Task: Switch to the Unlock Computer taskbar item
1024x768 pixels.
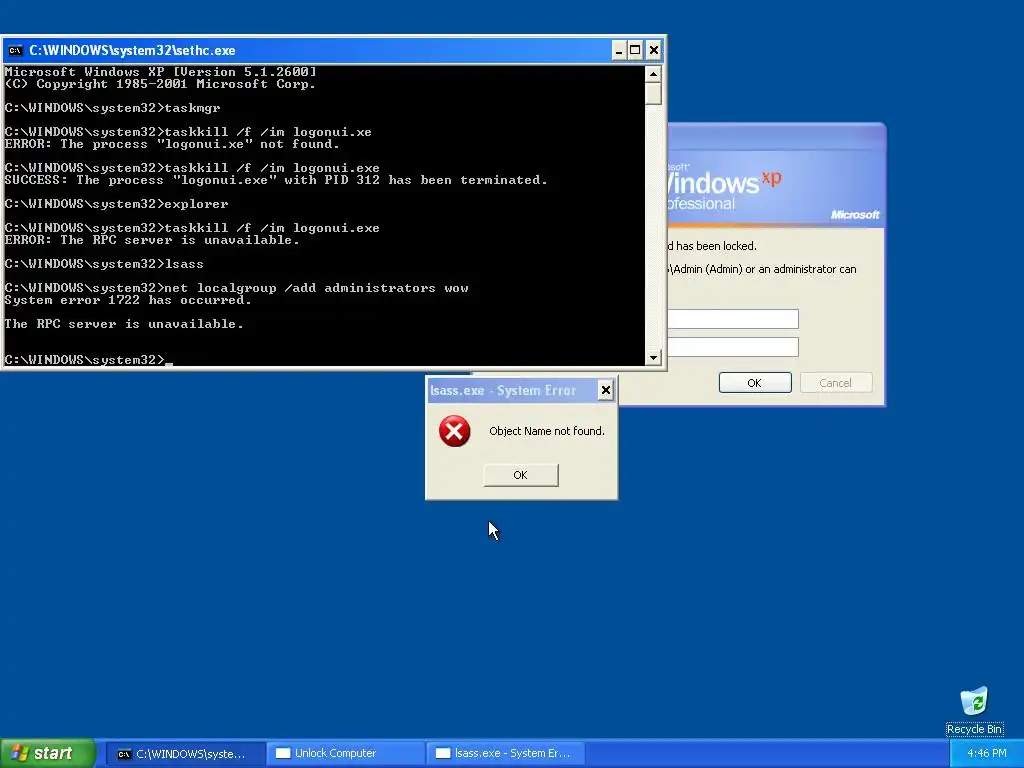Action: (346, 754)
